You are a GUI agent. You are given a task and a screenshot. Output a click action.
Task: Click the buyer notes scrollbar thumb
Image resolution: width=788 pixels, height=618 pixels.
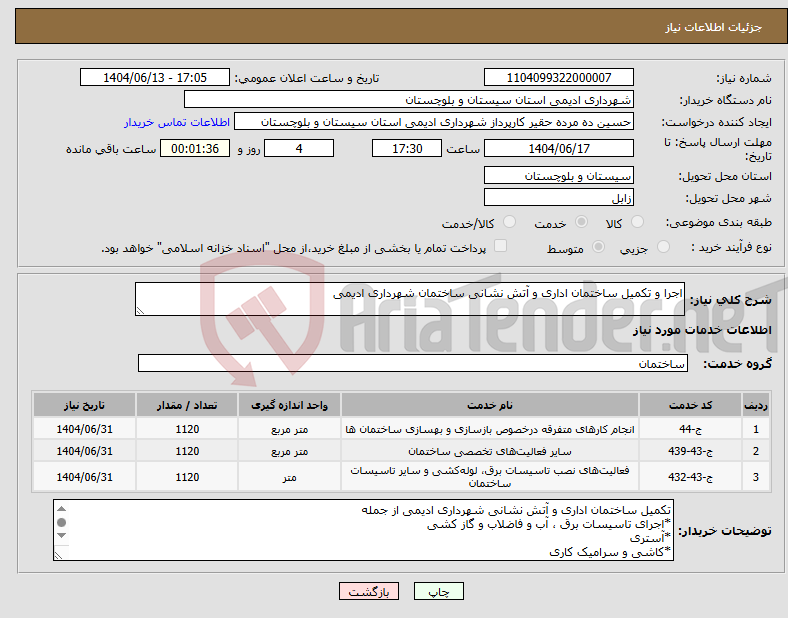click(61, 523)
